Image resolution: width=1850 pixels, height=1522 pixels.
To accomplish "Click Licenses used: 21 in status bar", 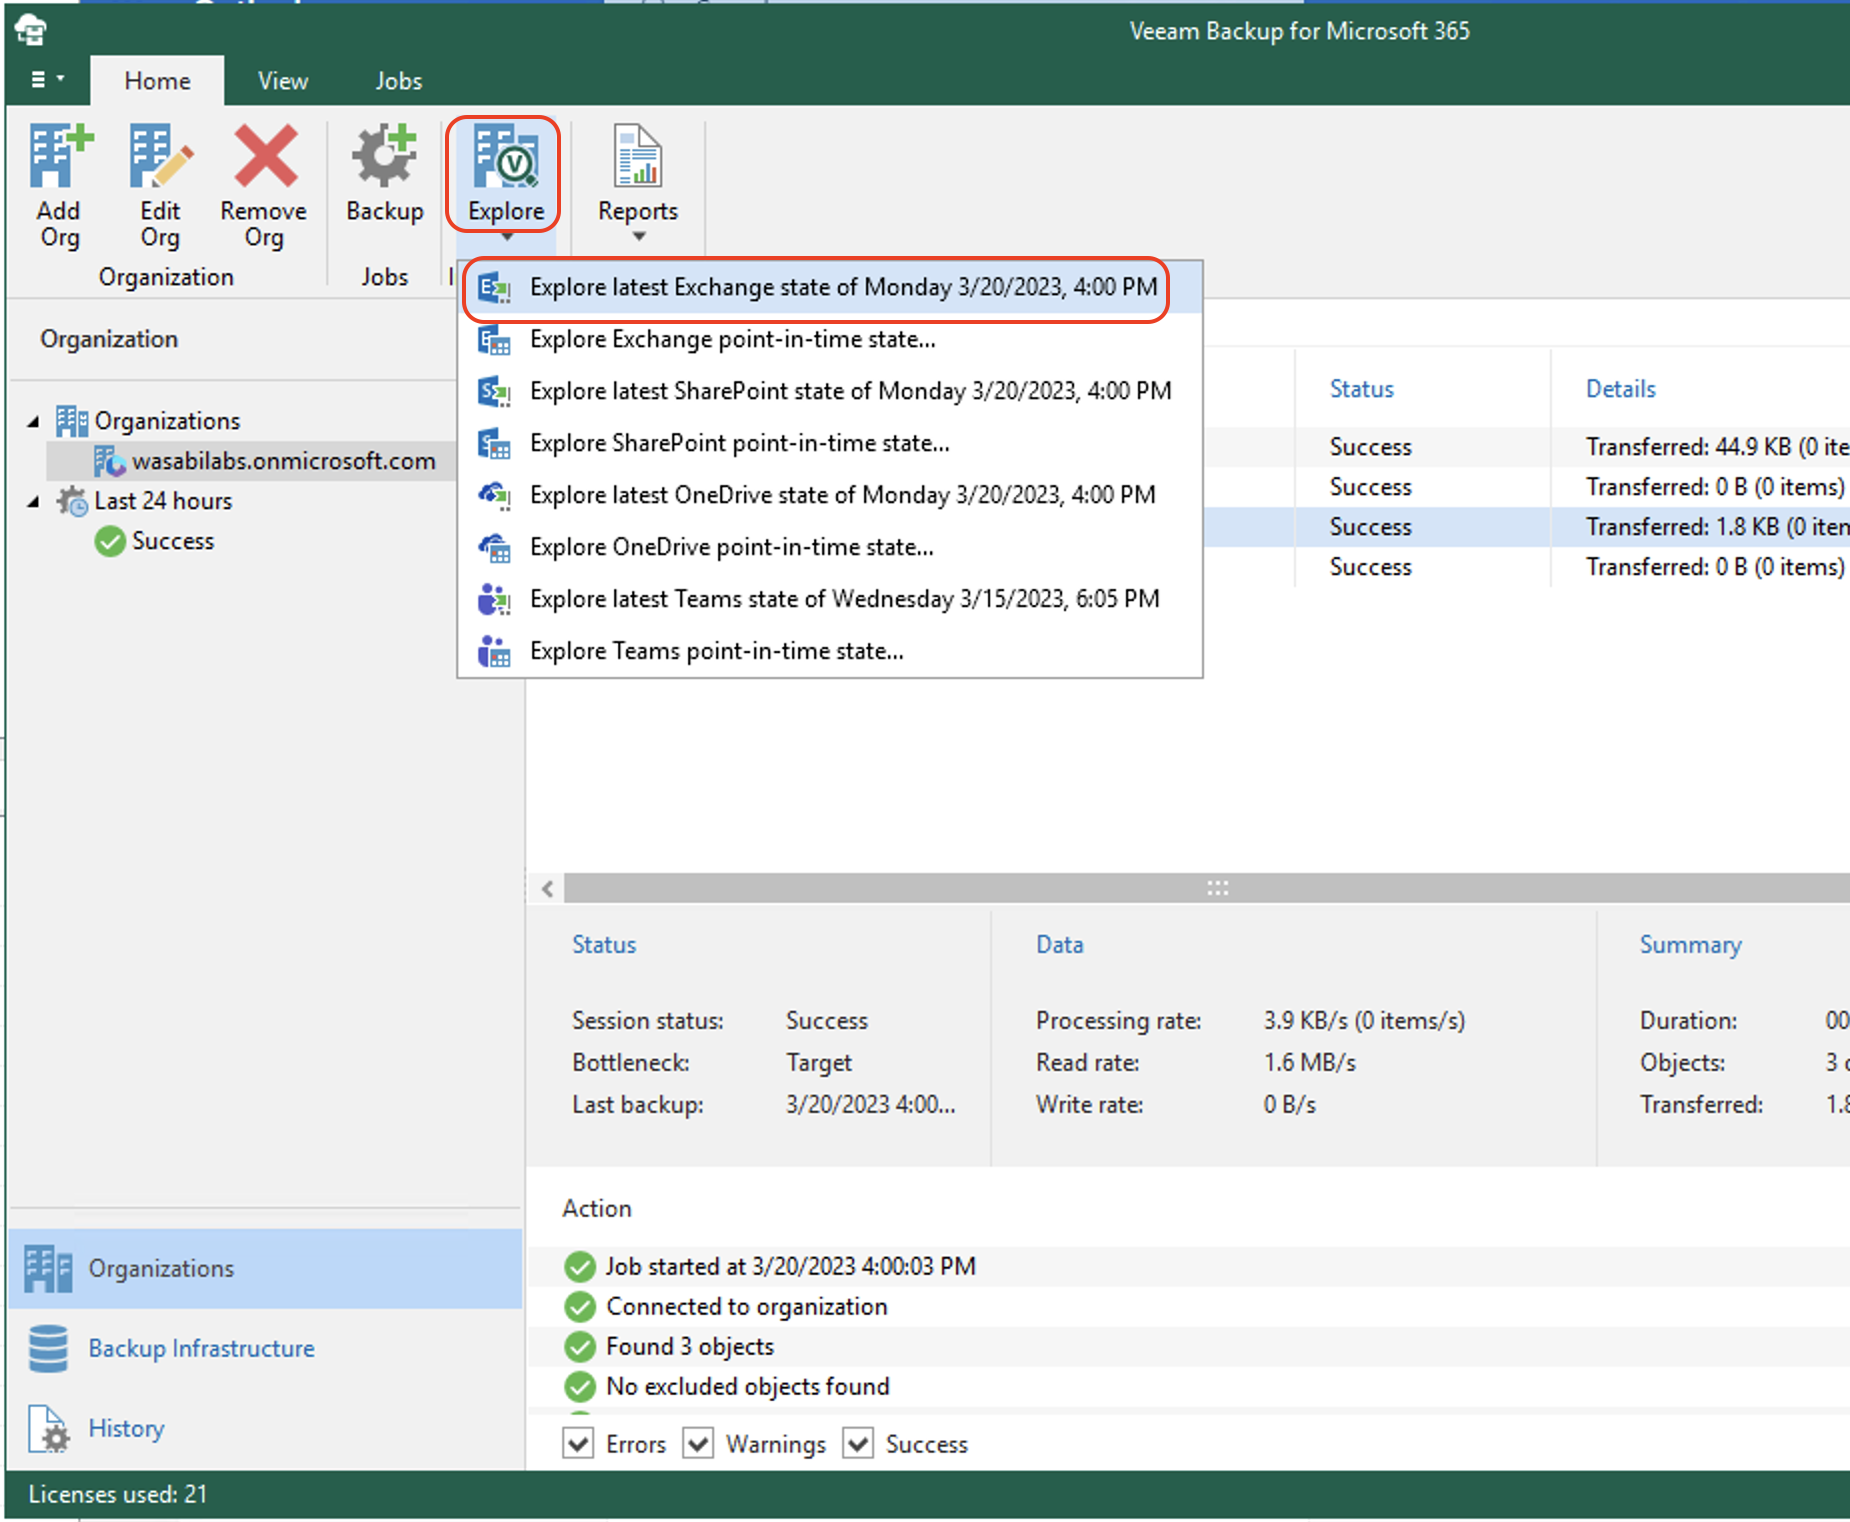I will coord(118,1494).
